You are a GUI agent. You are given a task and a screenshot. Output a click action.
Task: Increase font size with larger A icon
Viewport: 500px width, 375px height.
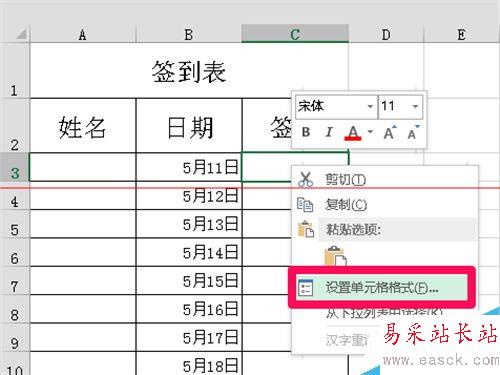(x=390, y=133)
